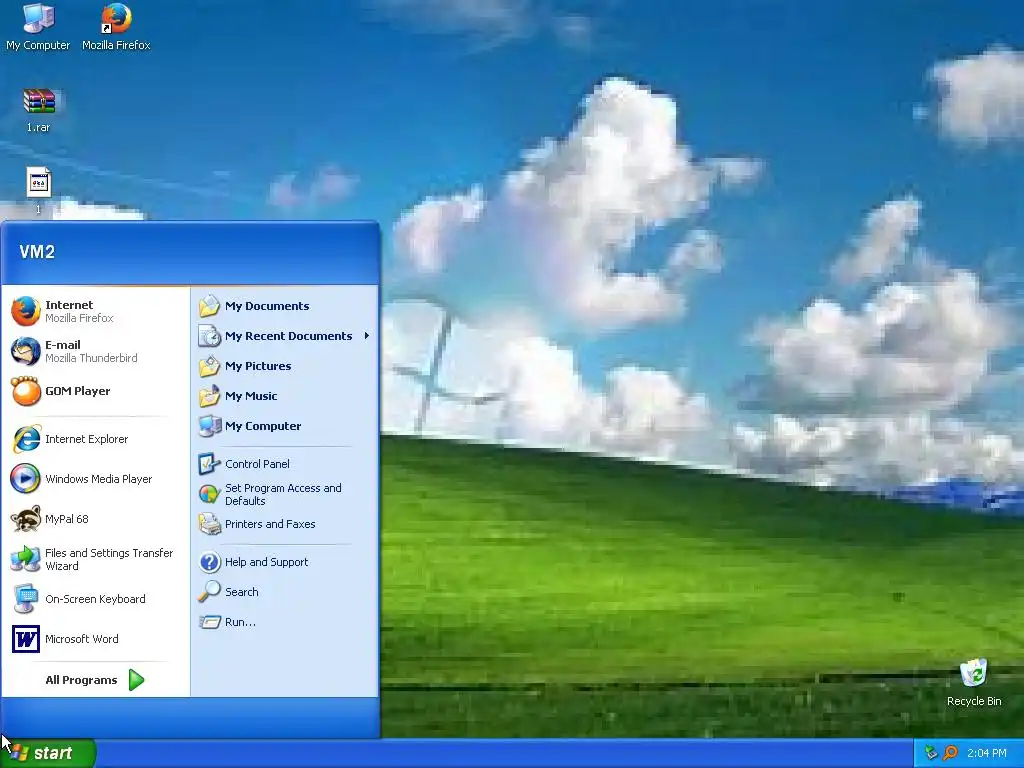Open E-mail Mozilla Thunderbird entry
The height and width of the screenshot is (768, 1024).
click(95, 351)
